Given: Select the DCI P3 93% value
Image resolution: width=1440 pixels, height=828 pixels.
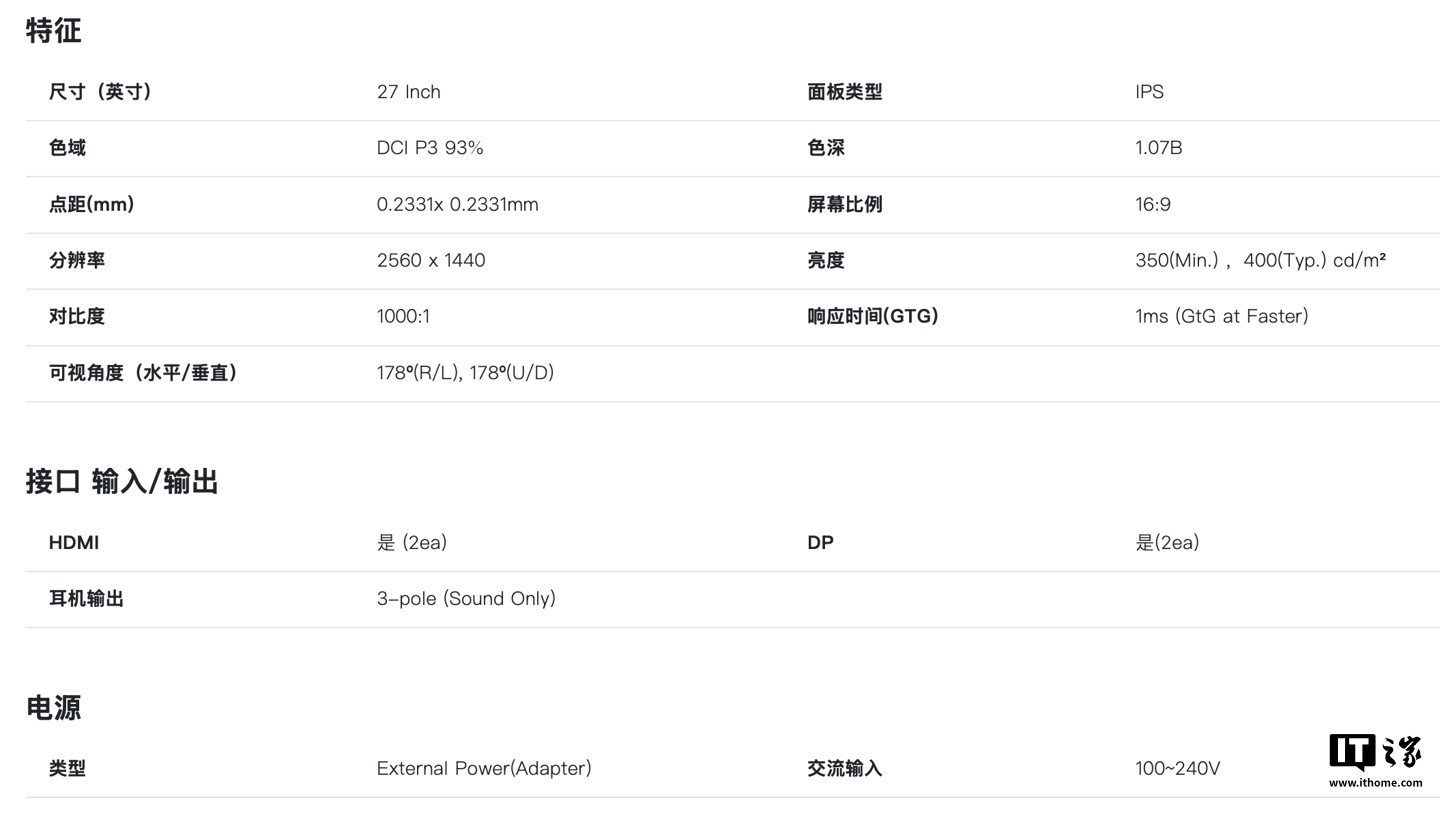Looking at the screenshot, I should [430, 148].
